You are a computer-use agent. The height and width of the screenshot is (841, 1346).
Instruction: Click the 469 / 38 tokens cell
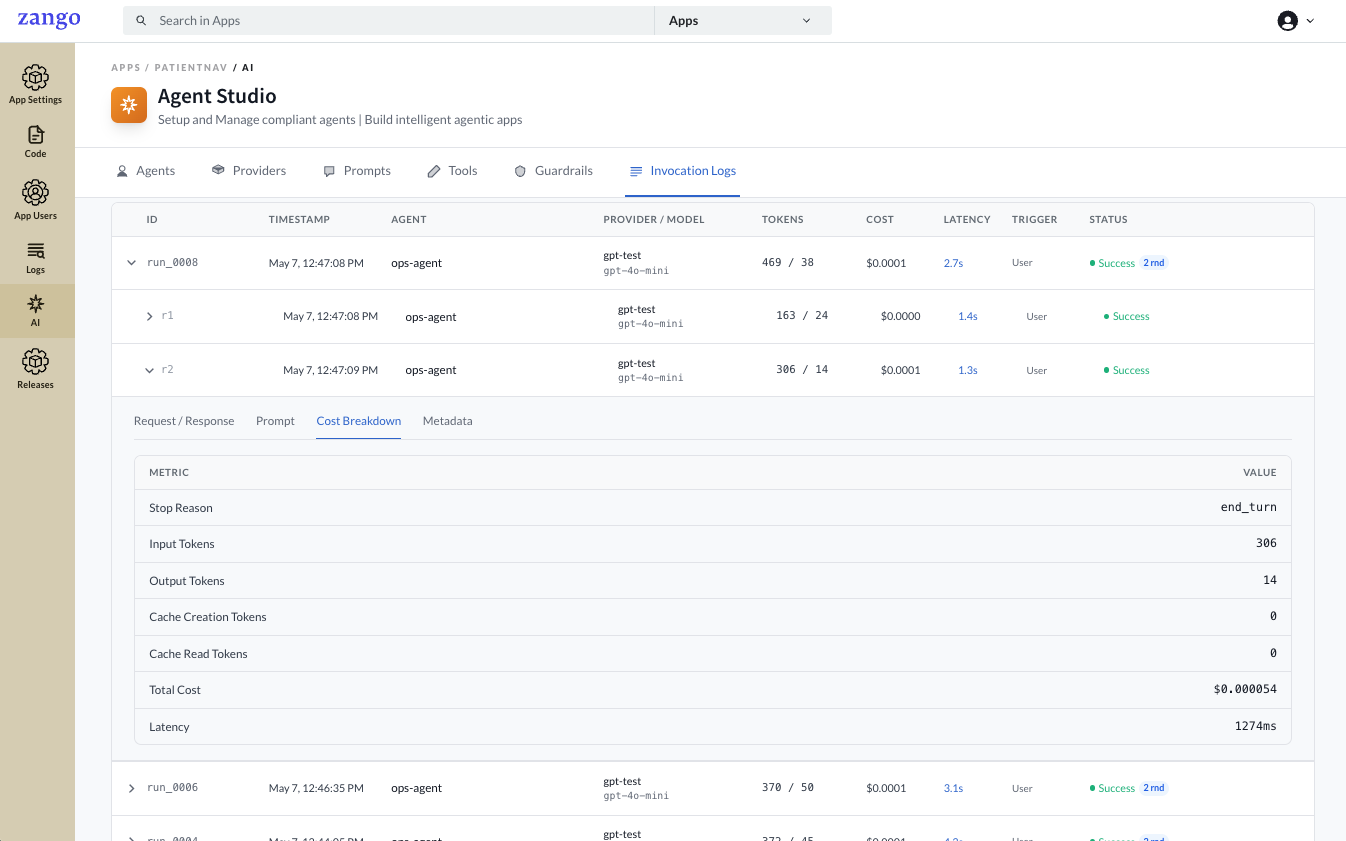[x=788, y=263]
